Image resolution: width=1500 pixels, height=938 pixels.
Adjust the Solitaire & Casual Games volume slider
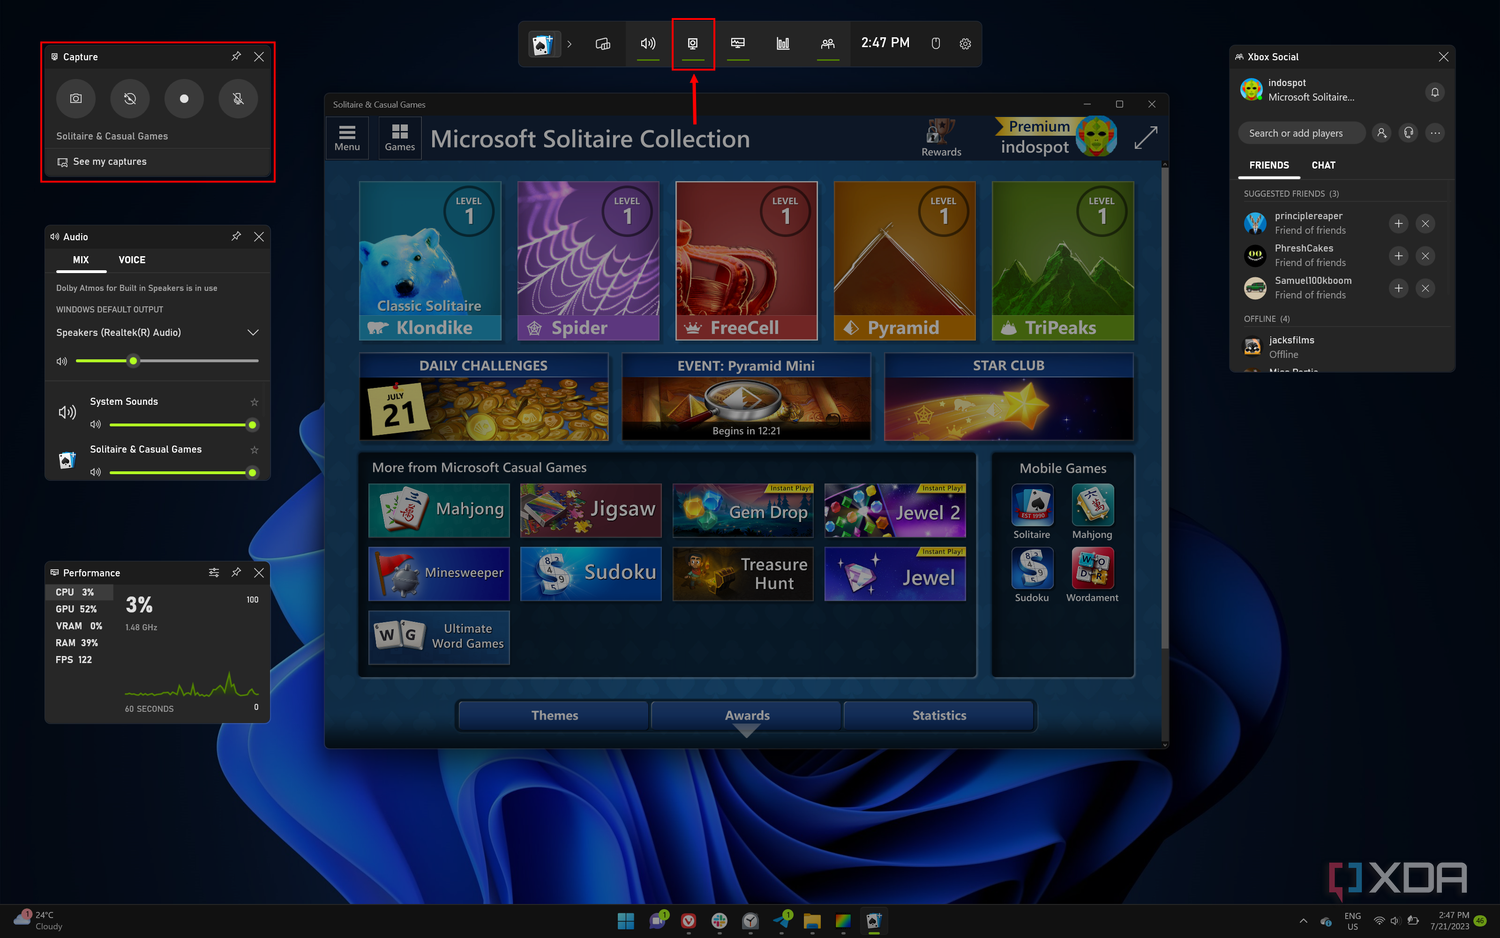pos(180,472)
